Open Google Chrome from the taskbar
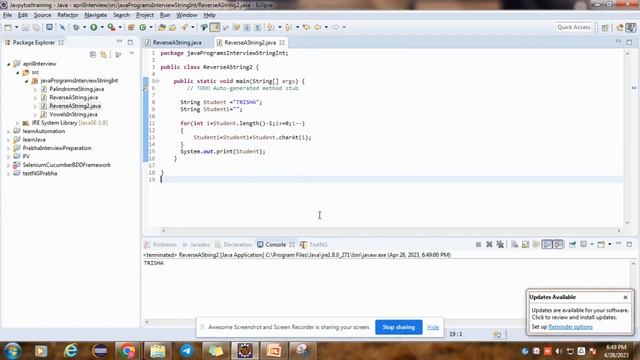 coord(127,351)
